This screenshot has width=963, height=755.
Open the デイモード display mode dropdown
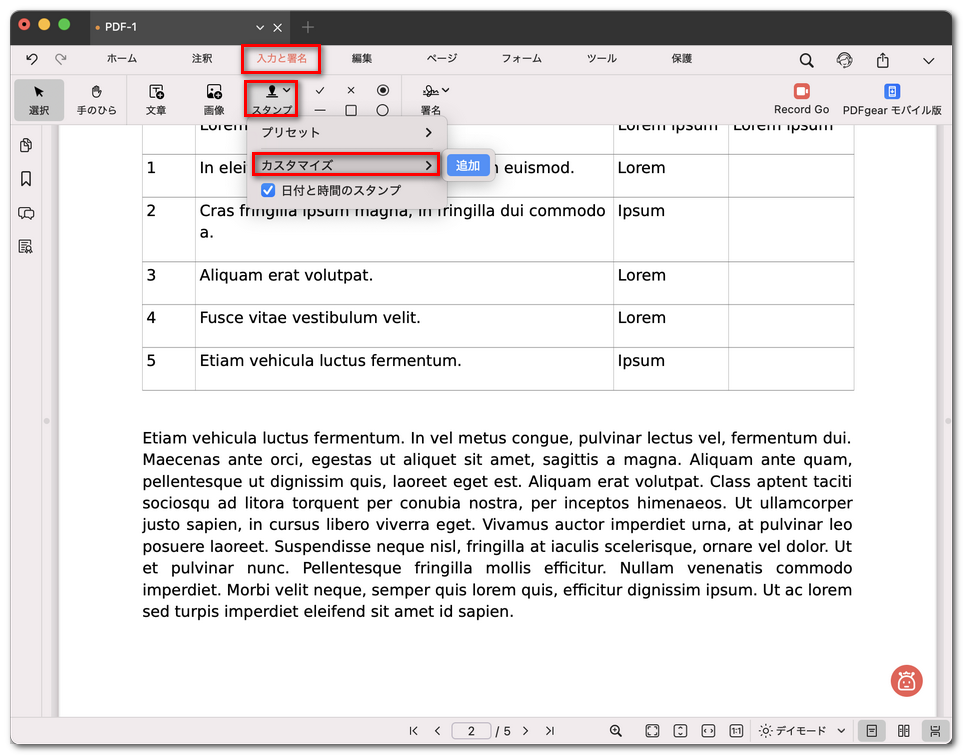click(804, 731)
